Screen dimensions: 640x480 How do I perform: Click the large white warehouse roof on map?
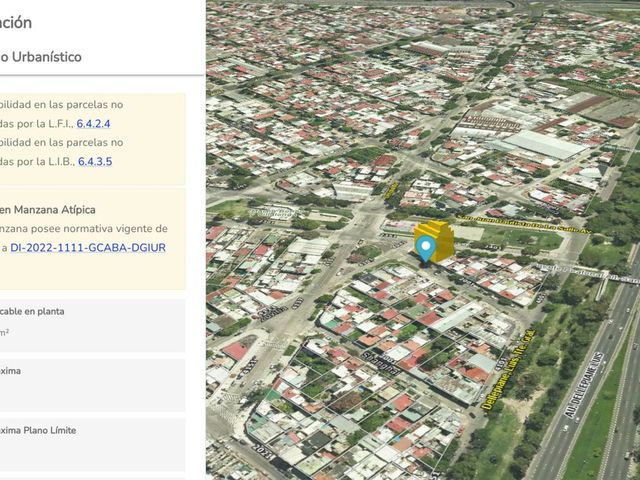544,144
